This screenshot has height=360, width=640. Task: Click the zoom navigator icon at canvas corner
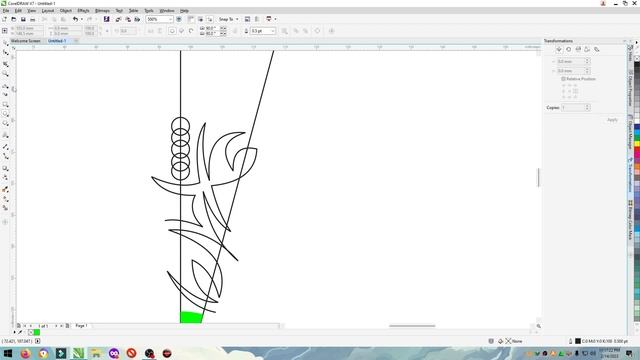(539, 326)
